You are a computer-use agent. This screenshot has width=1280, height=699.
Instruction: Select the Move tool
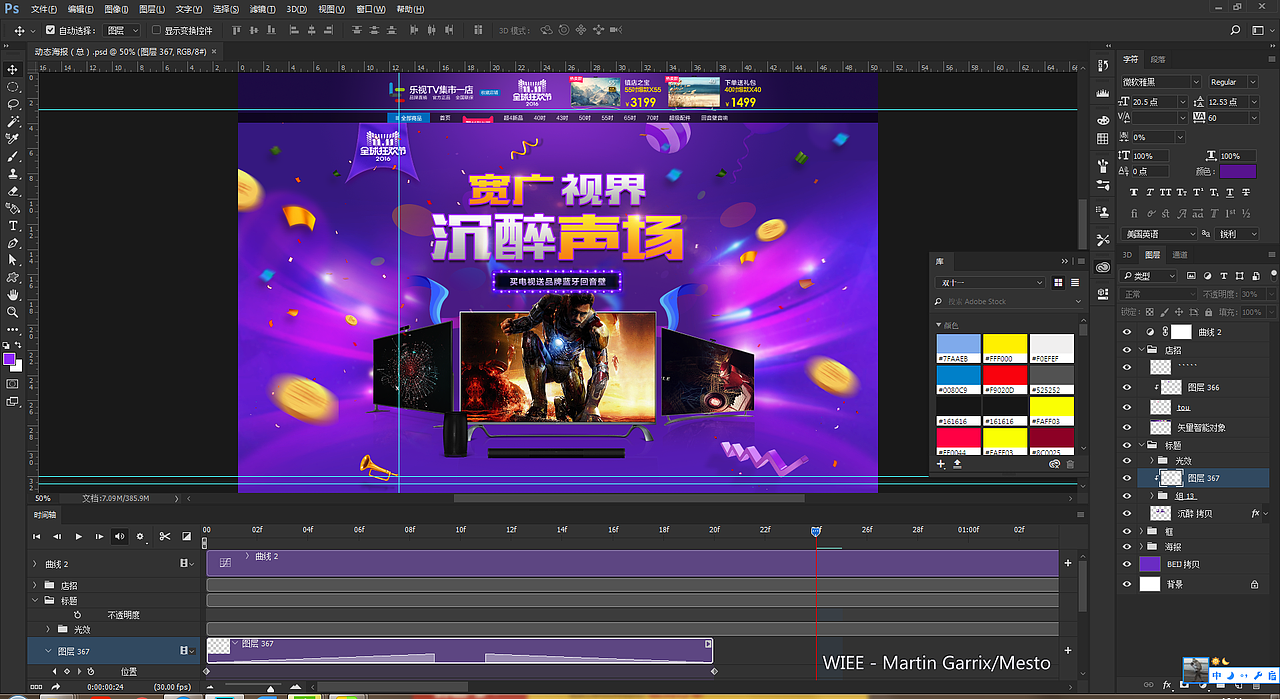(x=13, y=71)
